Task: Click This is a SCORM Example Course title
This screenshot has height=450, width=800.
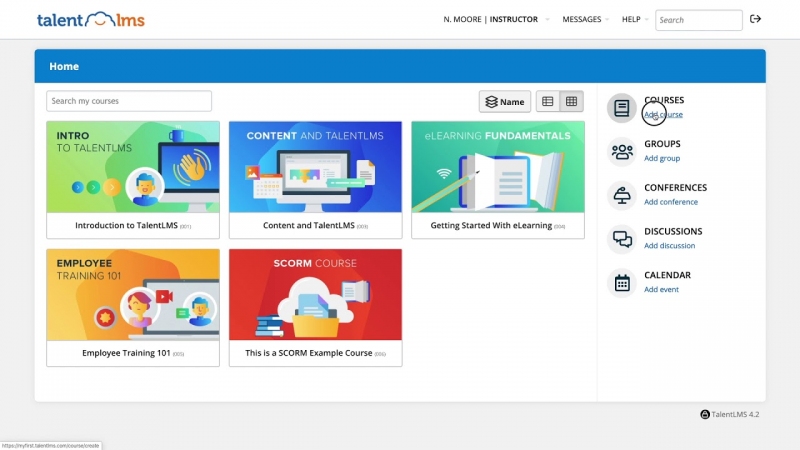Action: coord(309,353)
